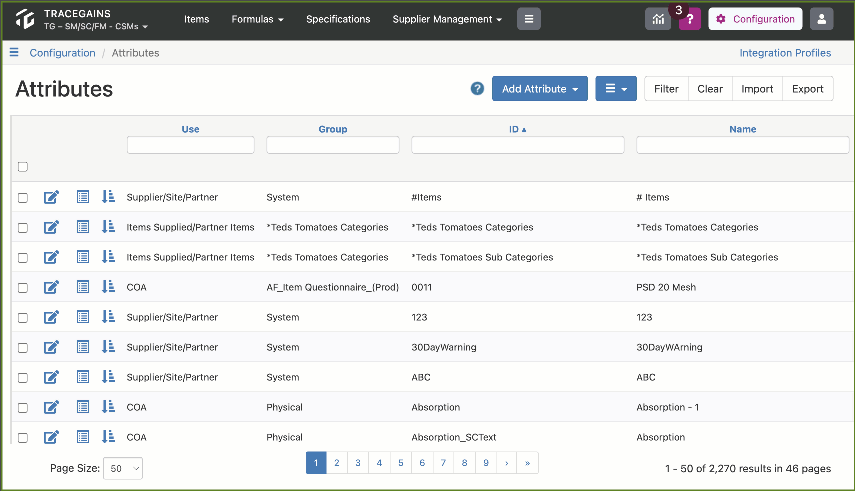
Task: Click the Export button
Action: click(808, 88)
